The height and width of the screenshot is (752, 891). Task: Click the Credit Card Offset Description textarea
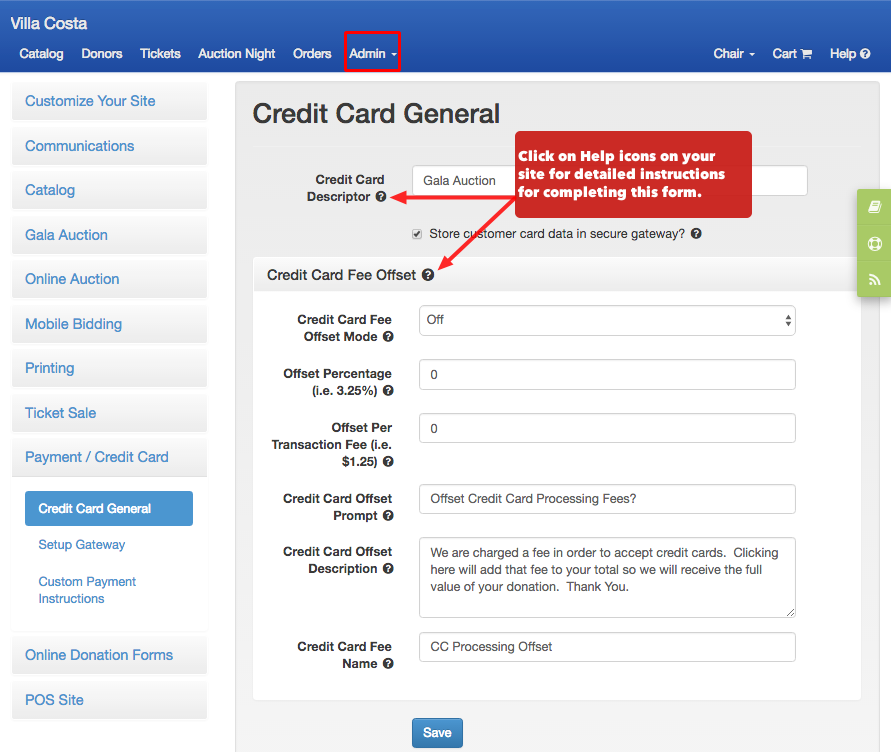(x=607, y=577)
